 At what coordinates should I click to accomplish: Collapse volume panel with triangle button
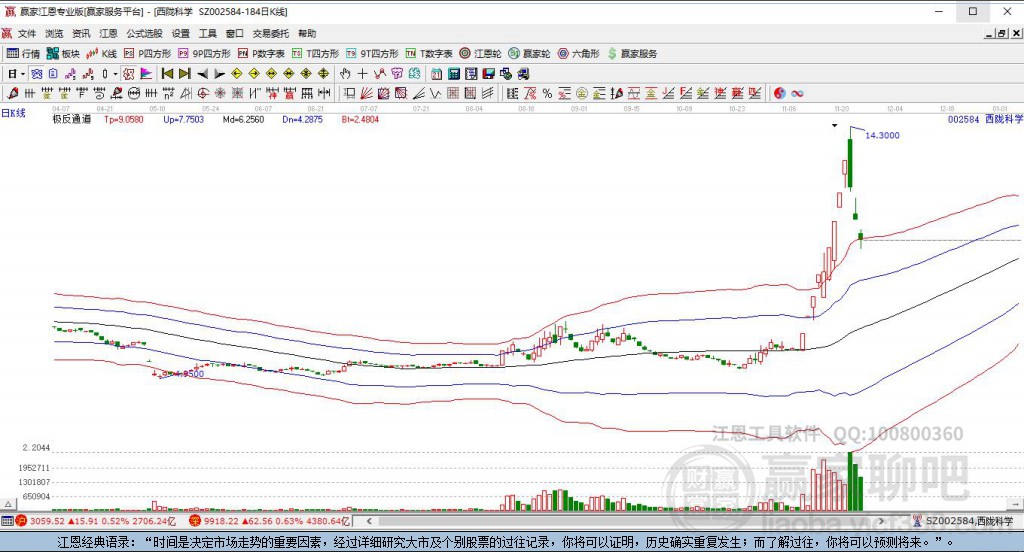tap(8, 504)
